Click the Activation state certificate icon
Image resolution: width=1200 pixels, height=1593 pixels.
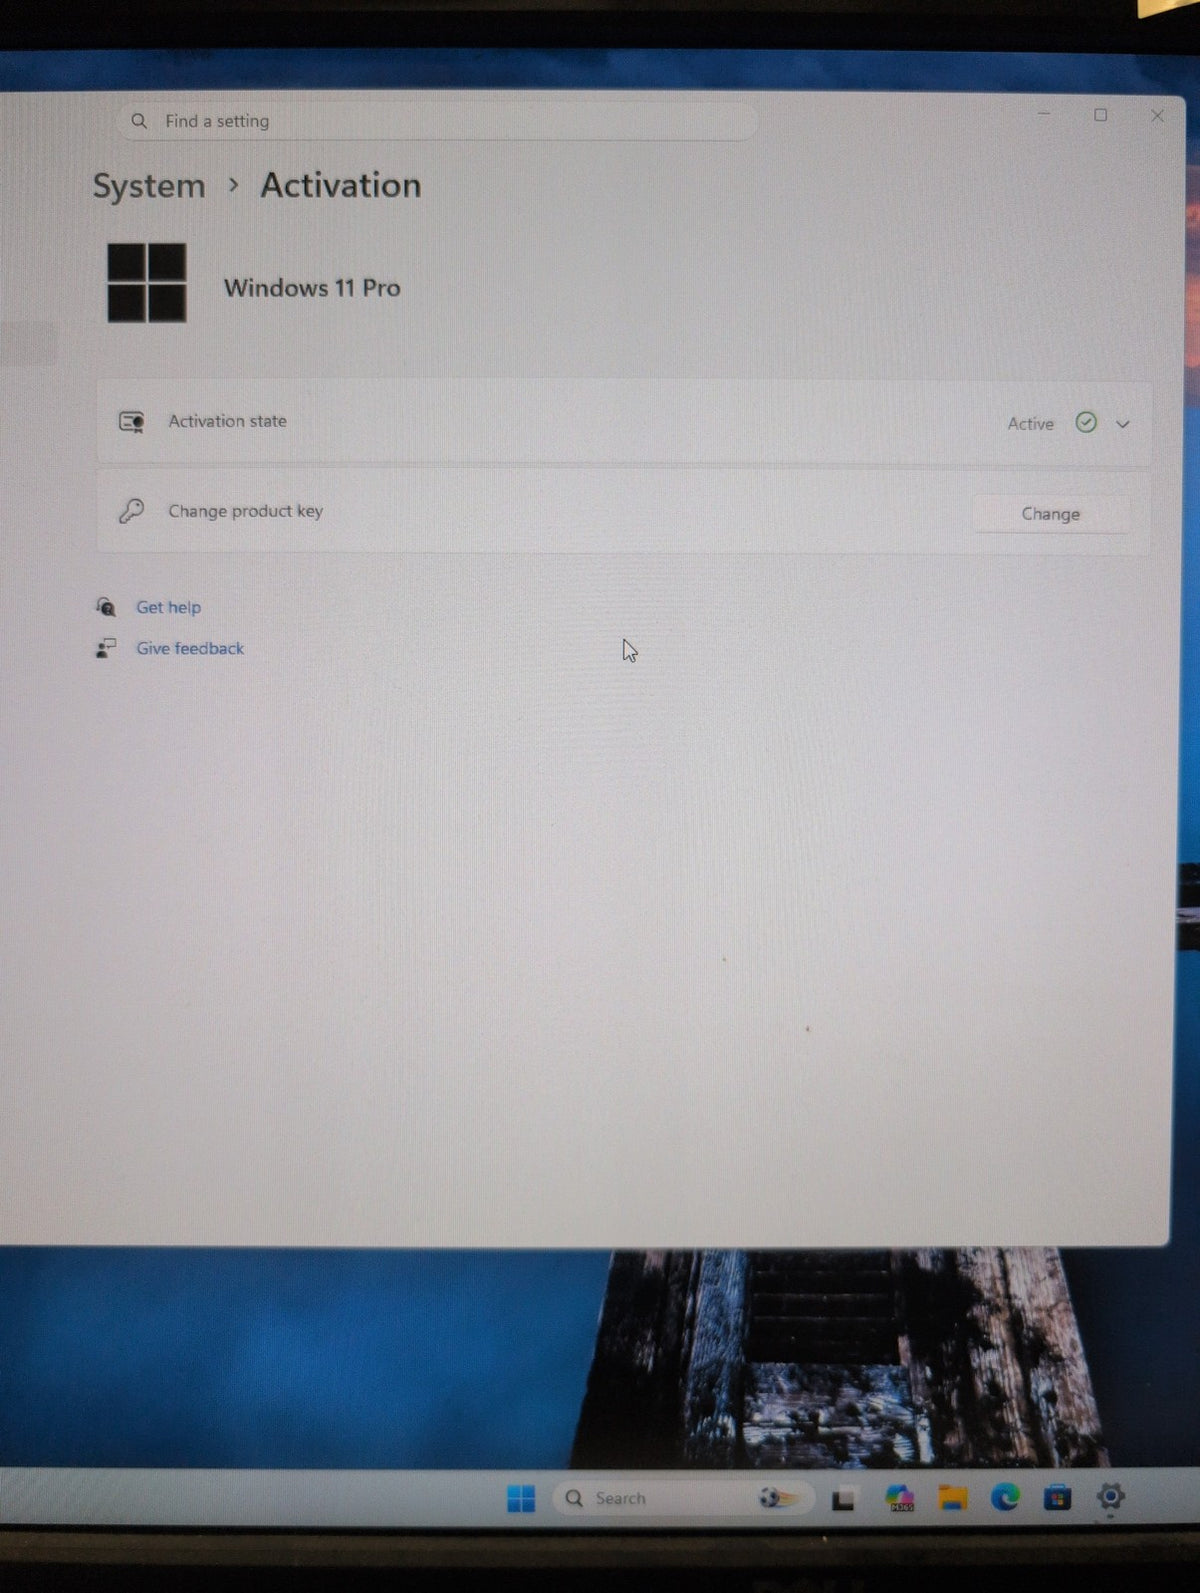click(x=132, y=421)
